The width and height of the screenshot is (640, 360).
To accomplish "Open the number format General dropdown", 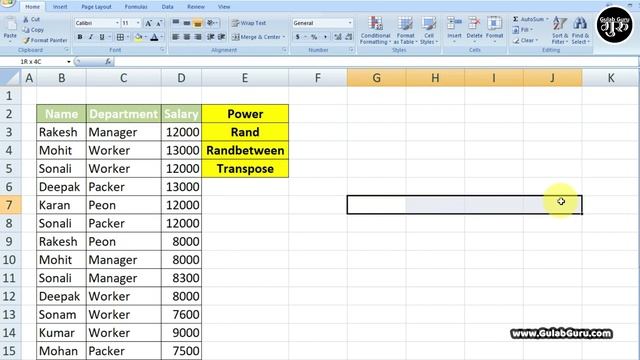I will point(350,23).
